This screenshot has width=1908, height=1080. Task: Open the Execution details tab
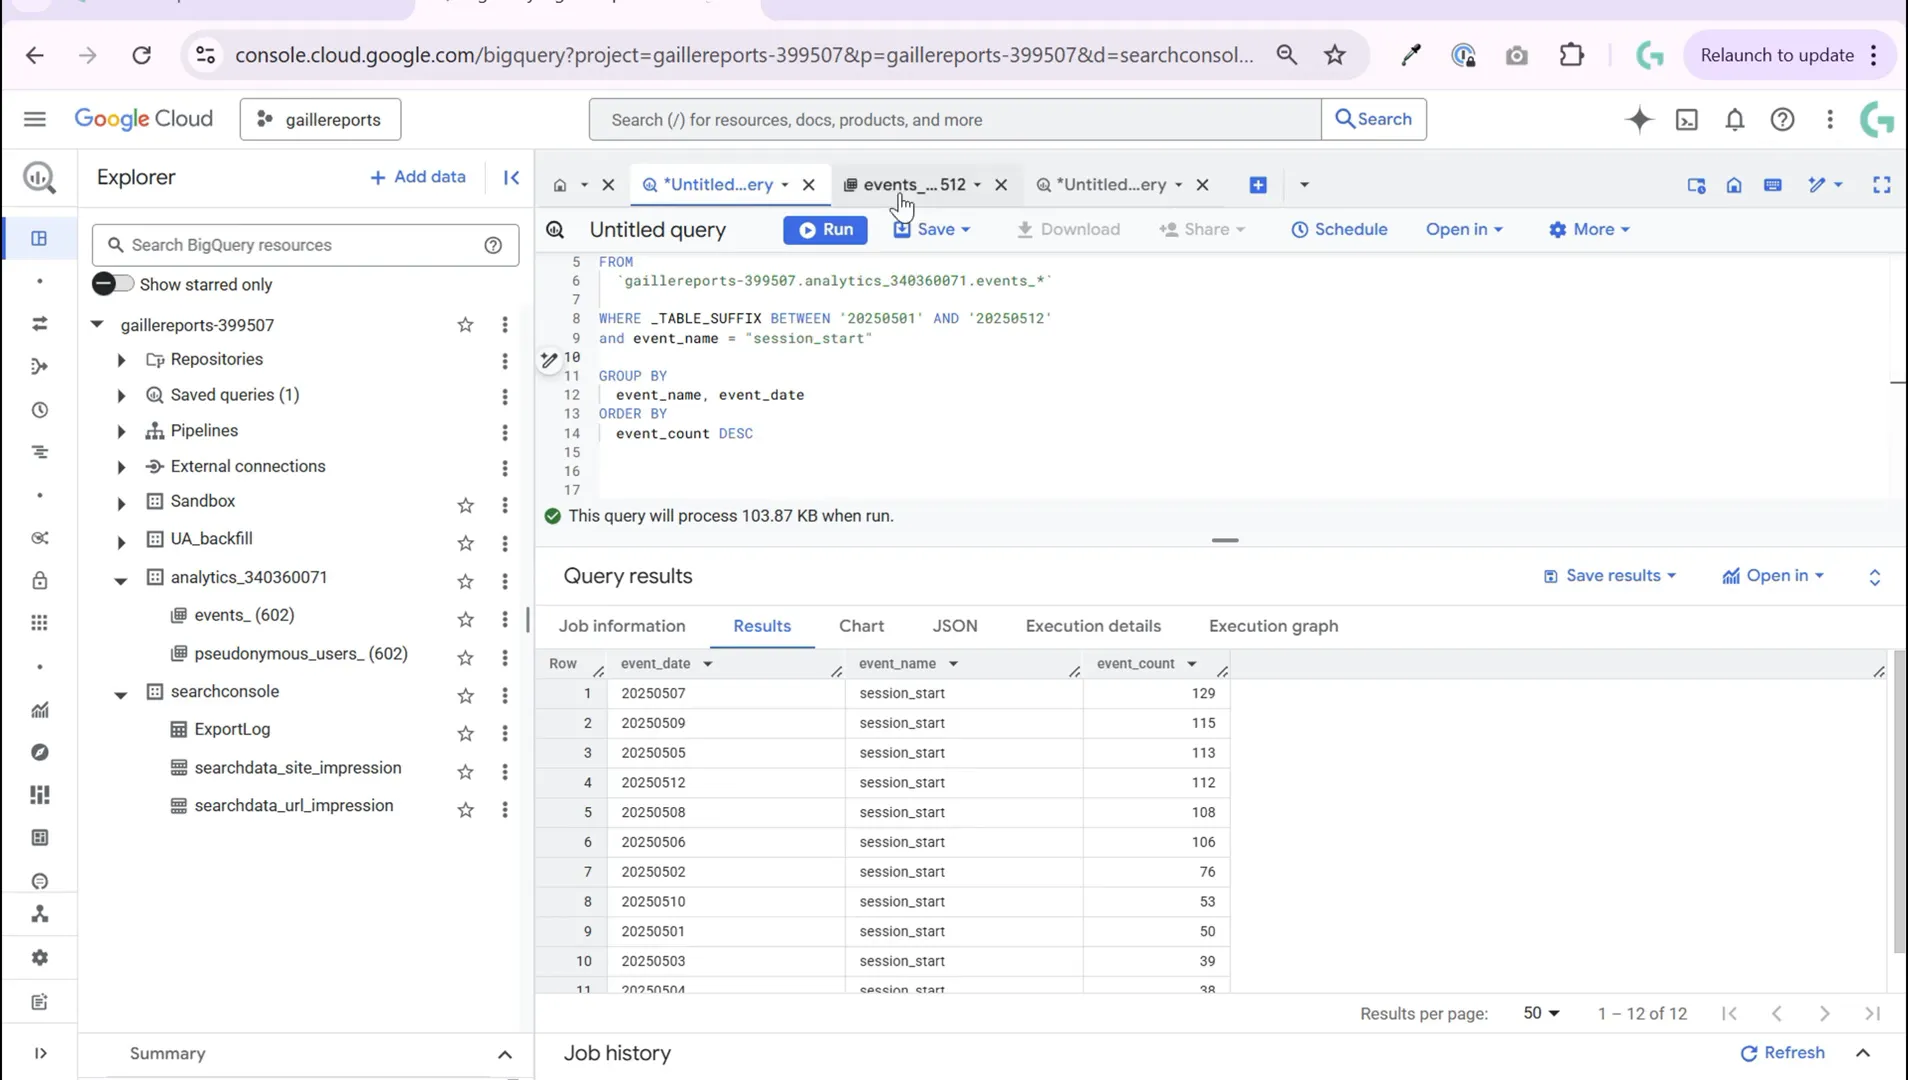[1093, 626]
